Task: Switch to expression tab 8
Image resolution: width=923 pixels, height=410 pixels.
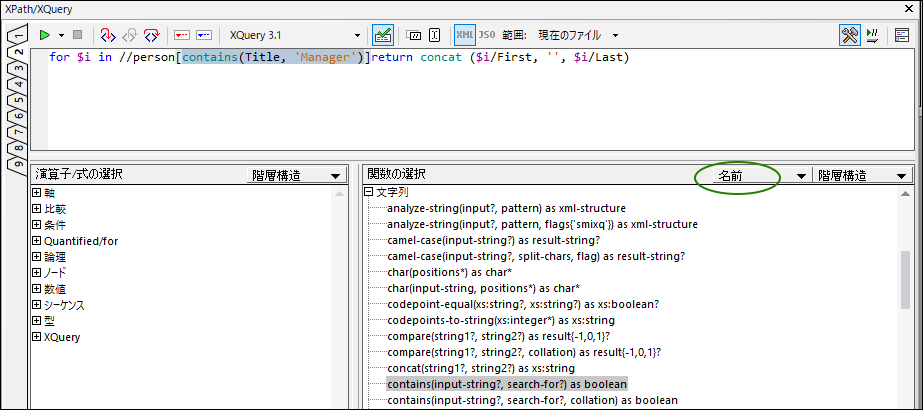Action: 18,148
